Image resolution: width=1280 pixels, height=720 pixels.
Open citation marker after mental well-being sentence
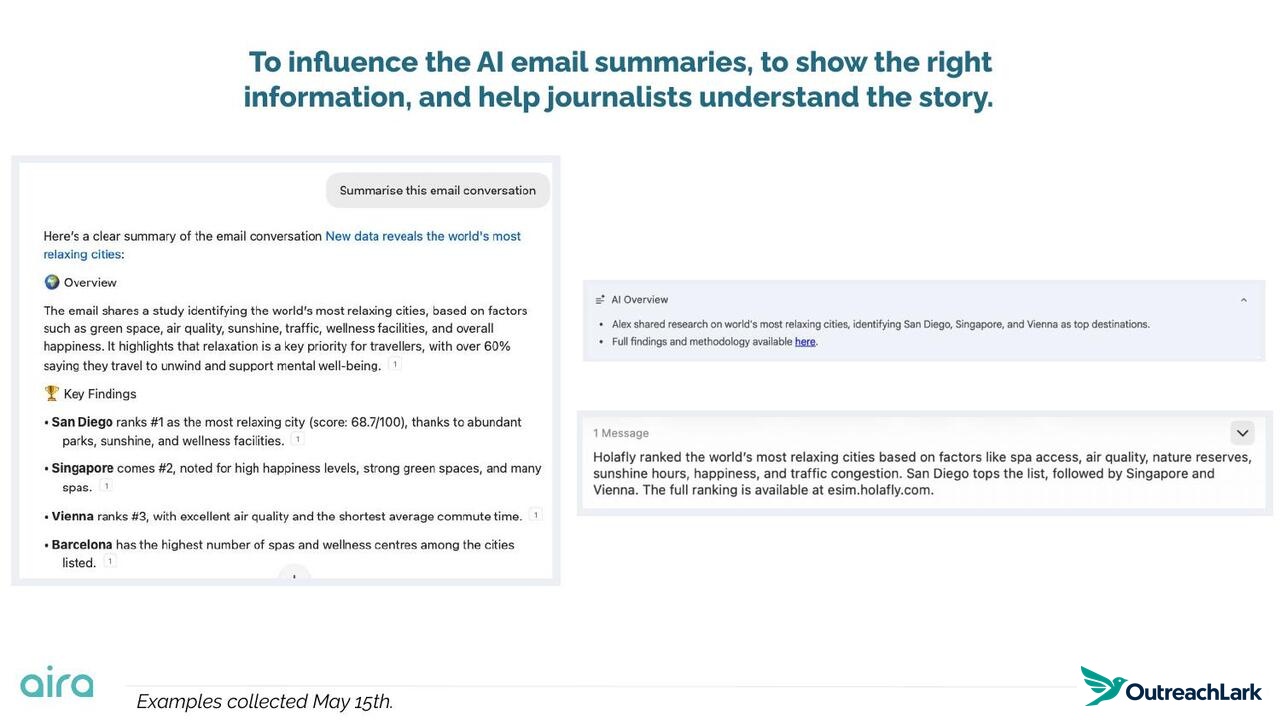point(395,365)
